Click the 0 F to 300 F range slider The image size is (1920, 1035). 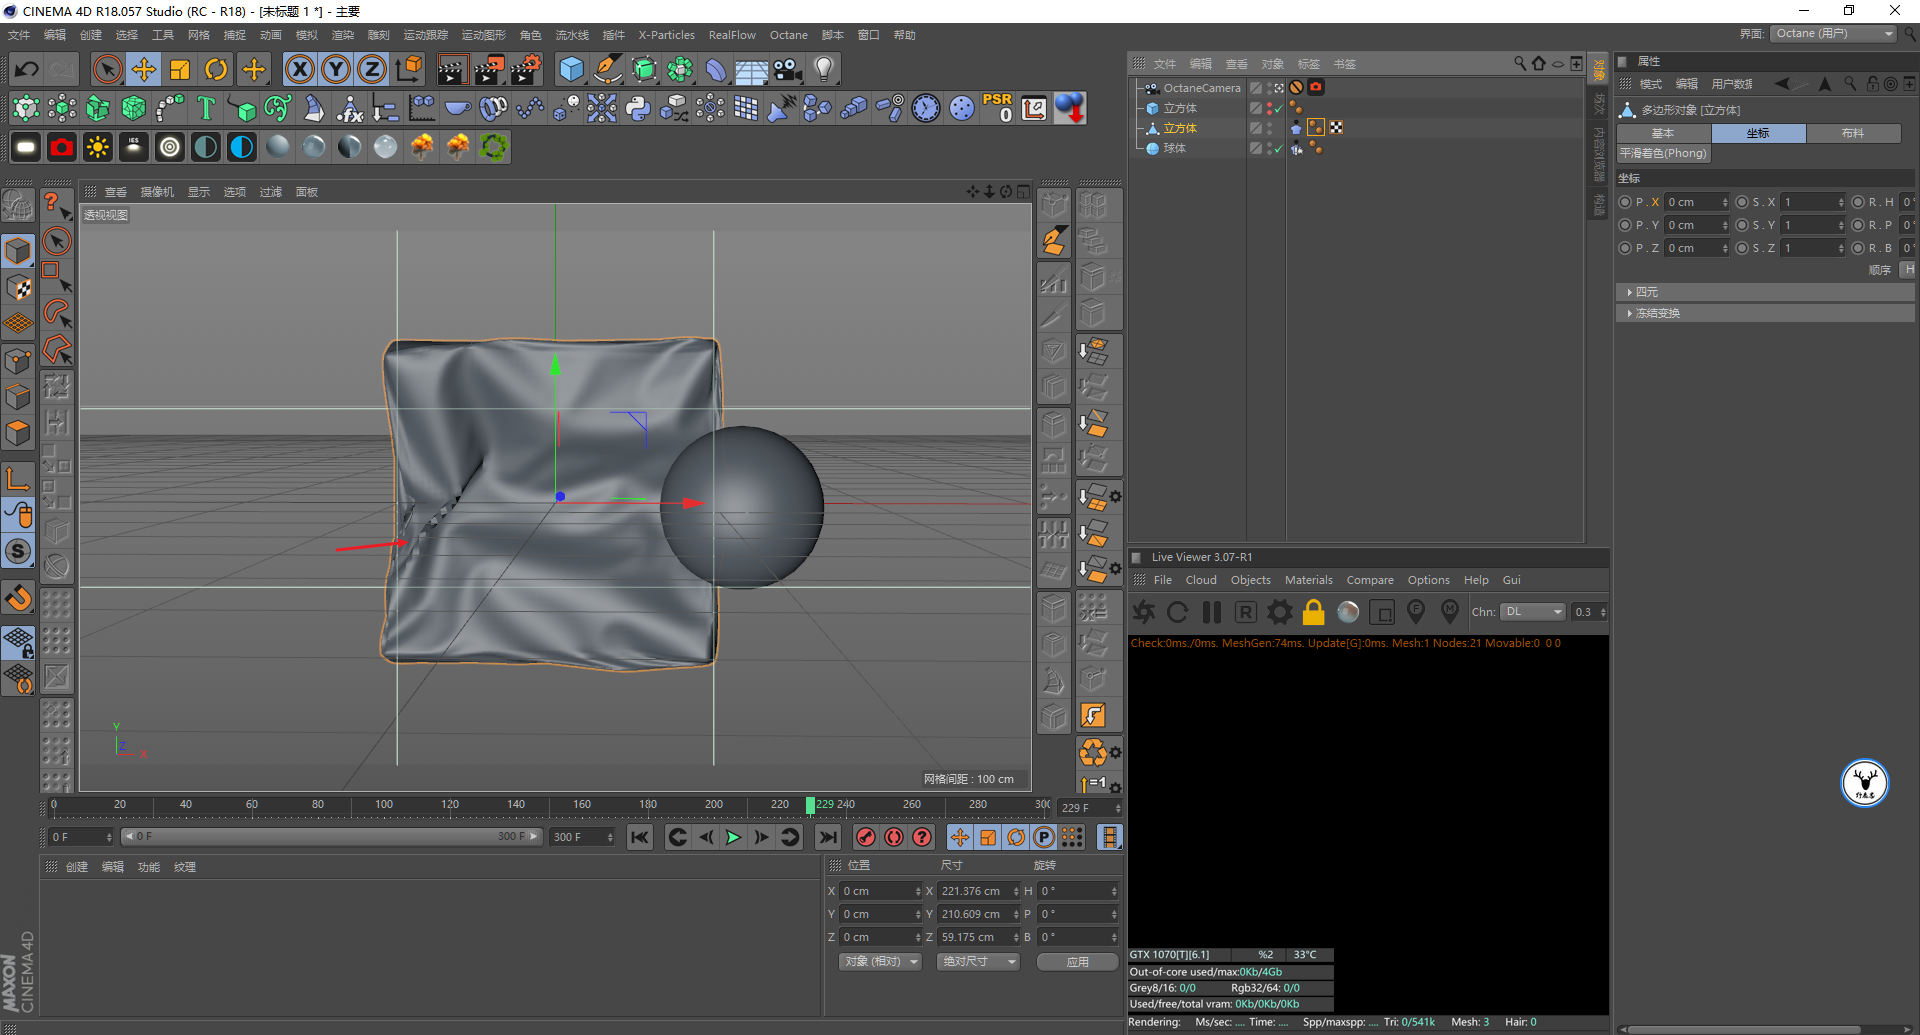point(331,837)
